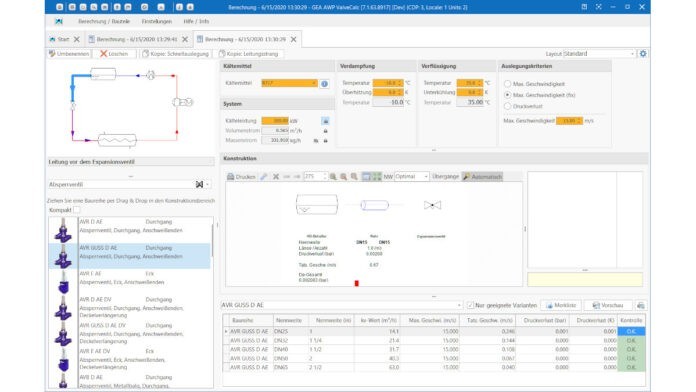The height and width of the screenshot is (392, 696).
Task: Click the ÜBergänge label in Konstruktion toolbar
Action: click(445, 177)
